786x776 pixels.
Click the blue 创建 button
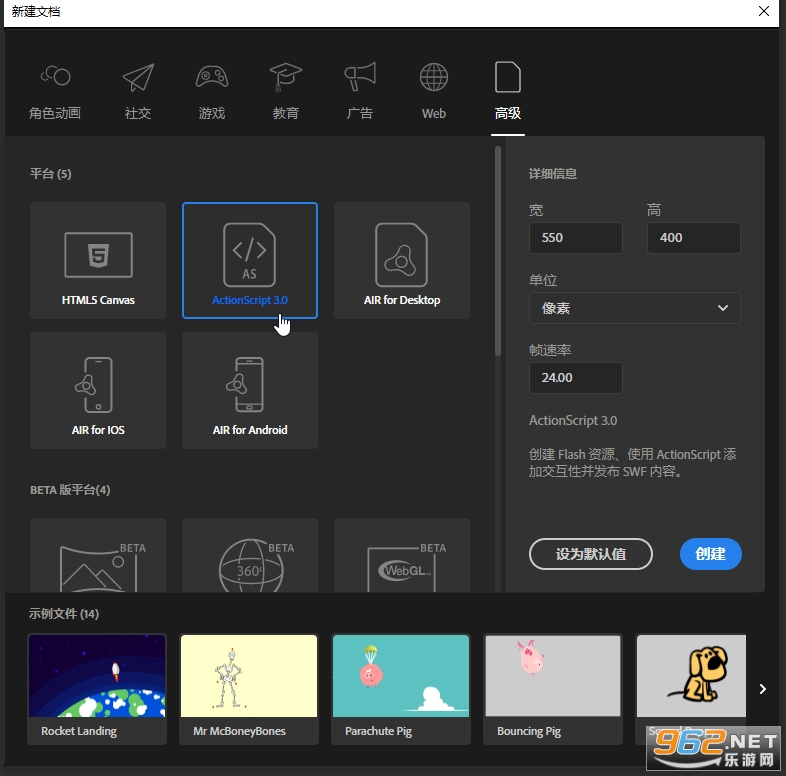pos(710,554)
